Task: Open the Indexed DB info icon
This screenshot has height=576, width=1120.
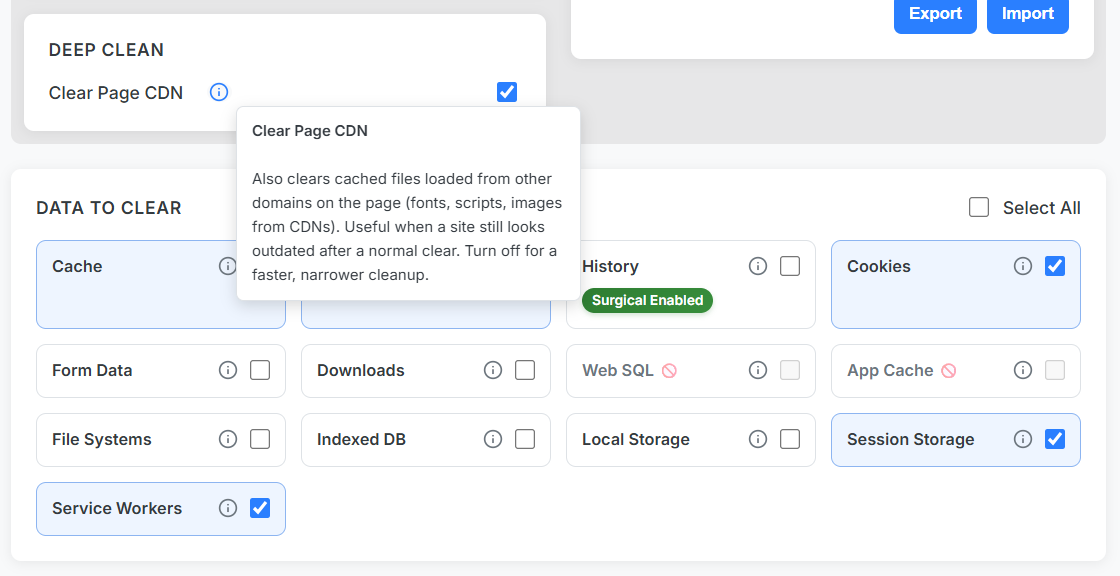Action: [x=493, y=439]
